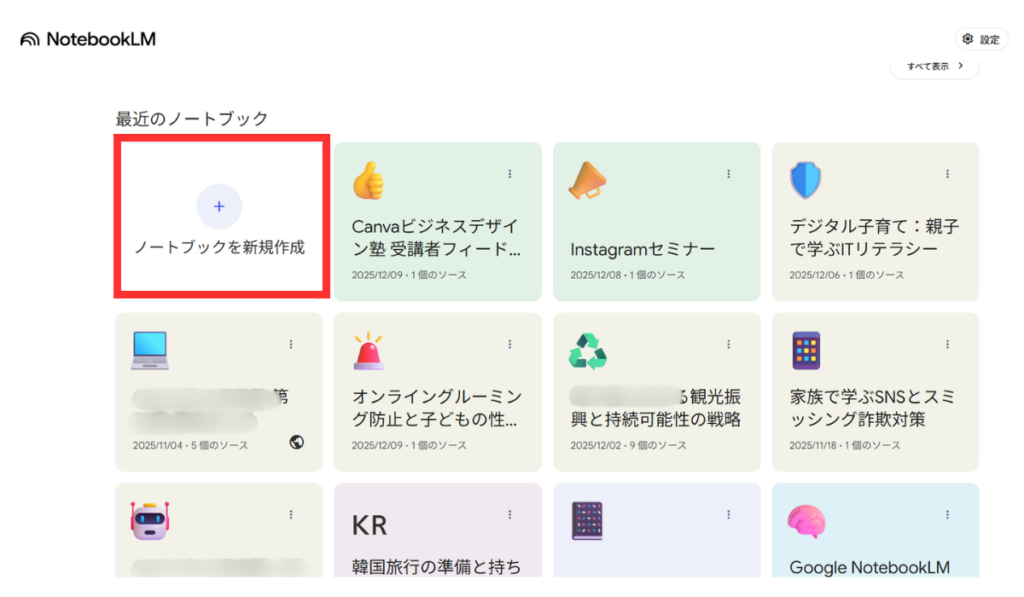
Task: Click the plus icon to create notebook
Action: [219, 206]
